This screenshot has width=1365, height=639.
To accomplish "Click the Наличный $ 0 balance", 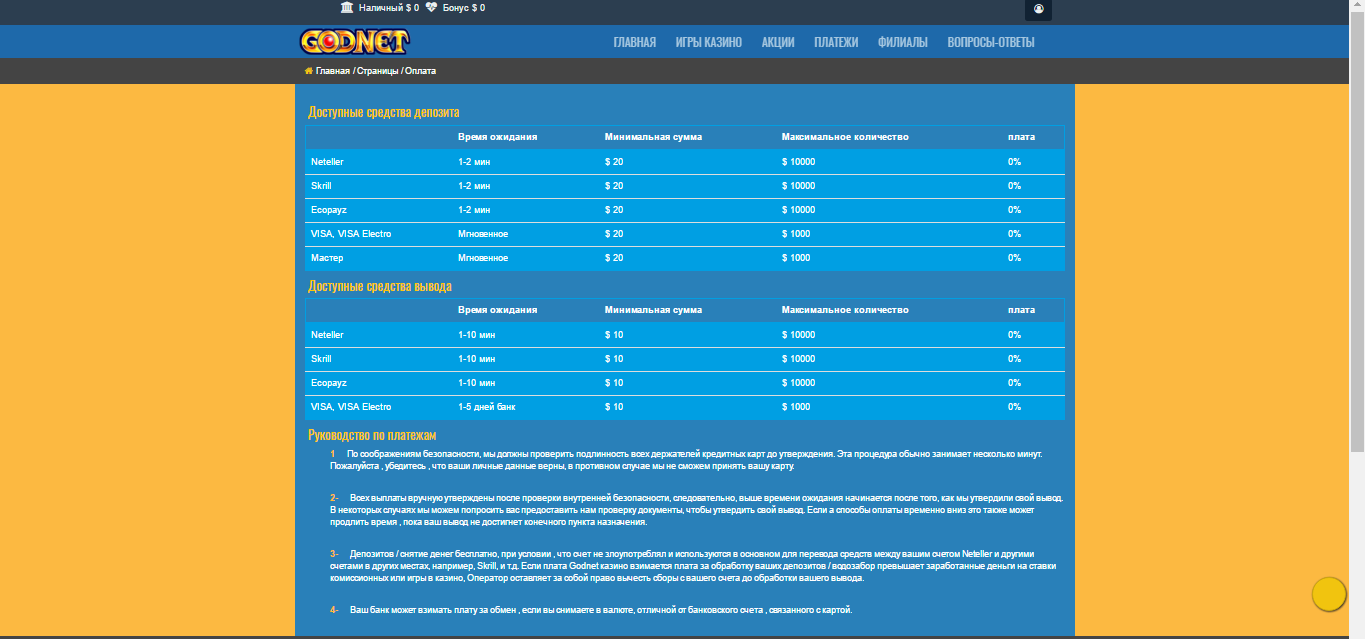I will coord(389,8).
